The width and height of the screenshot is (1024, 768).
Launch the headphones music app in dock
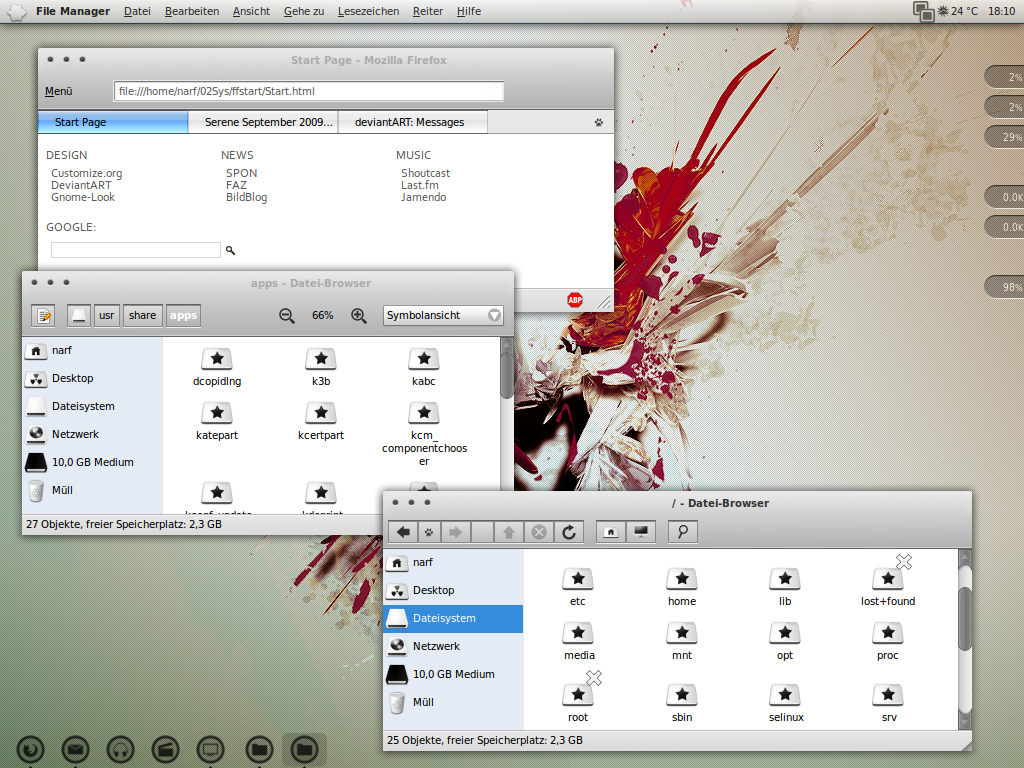[121, 748]
